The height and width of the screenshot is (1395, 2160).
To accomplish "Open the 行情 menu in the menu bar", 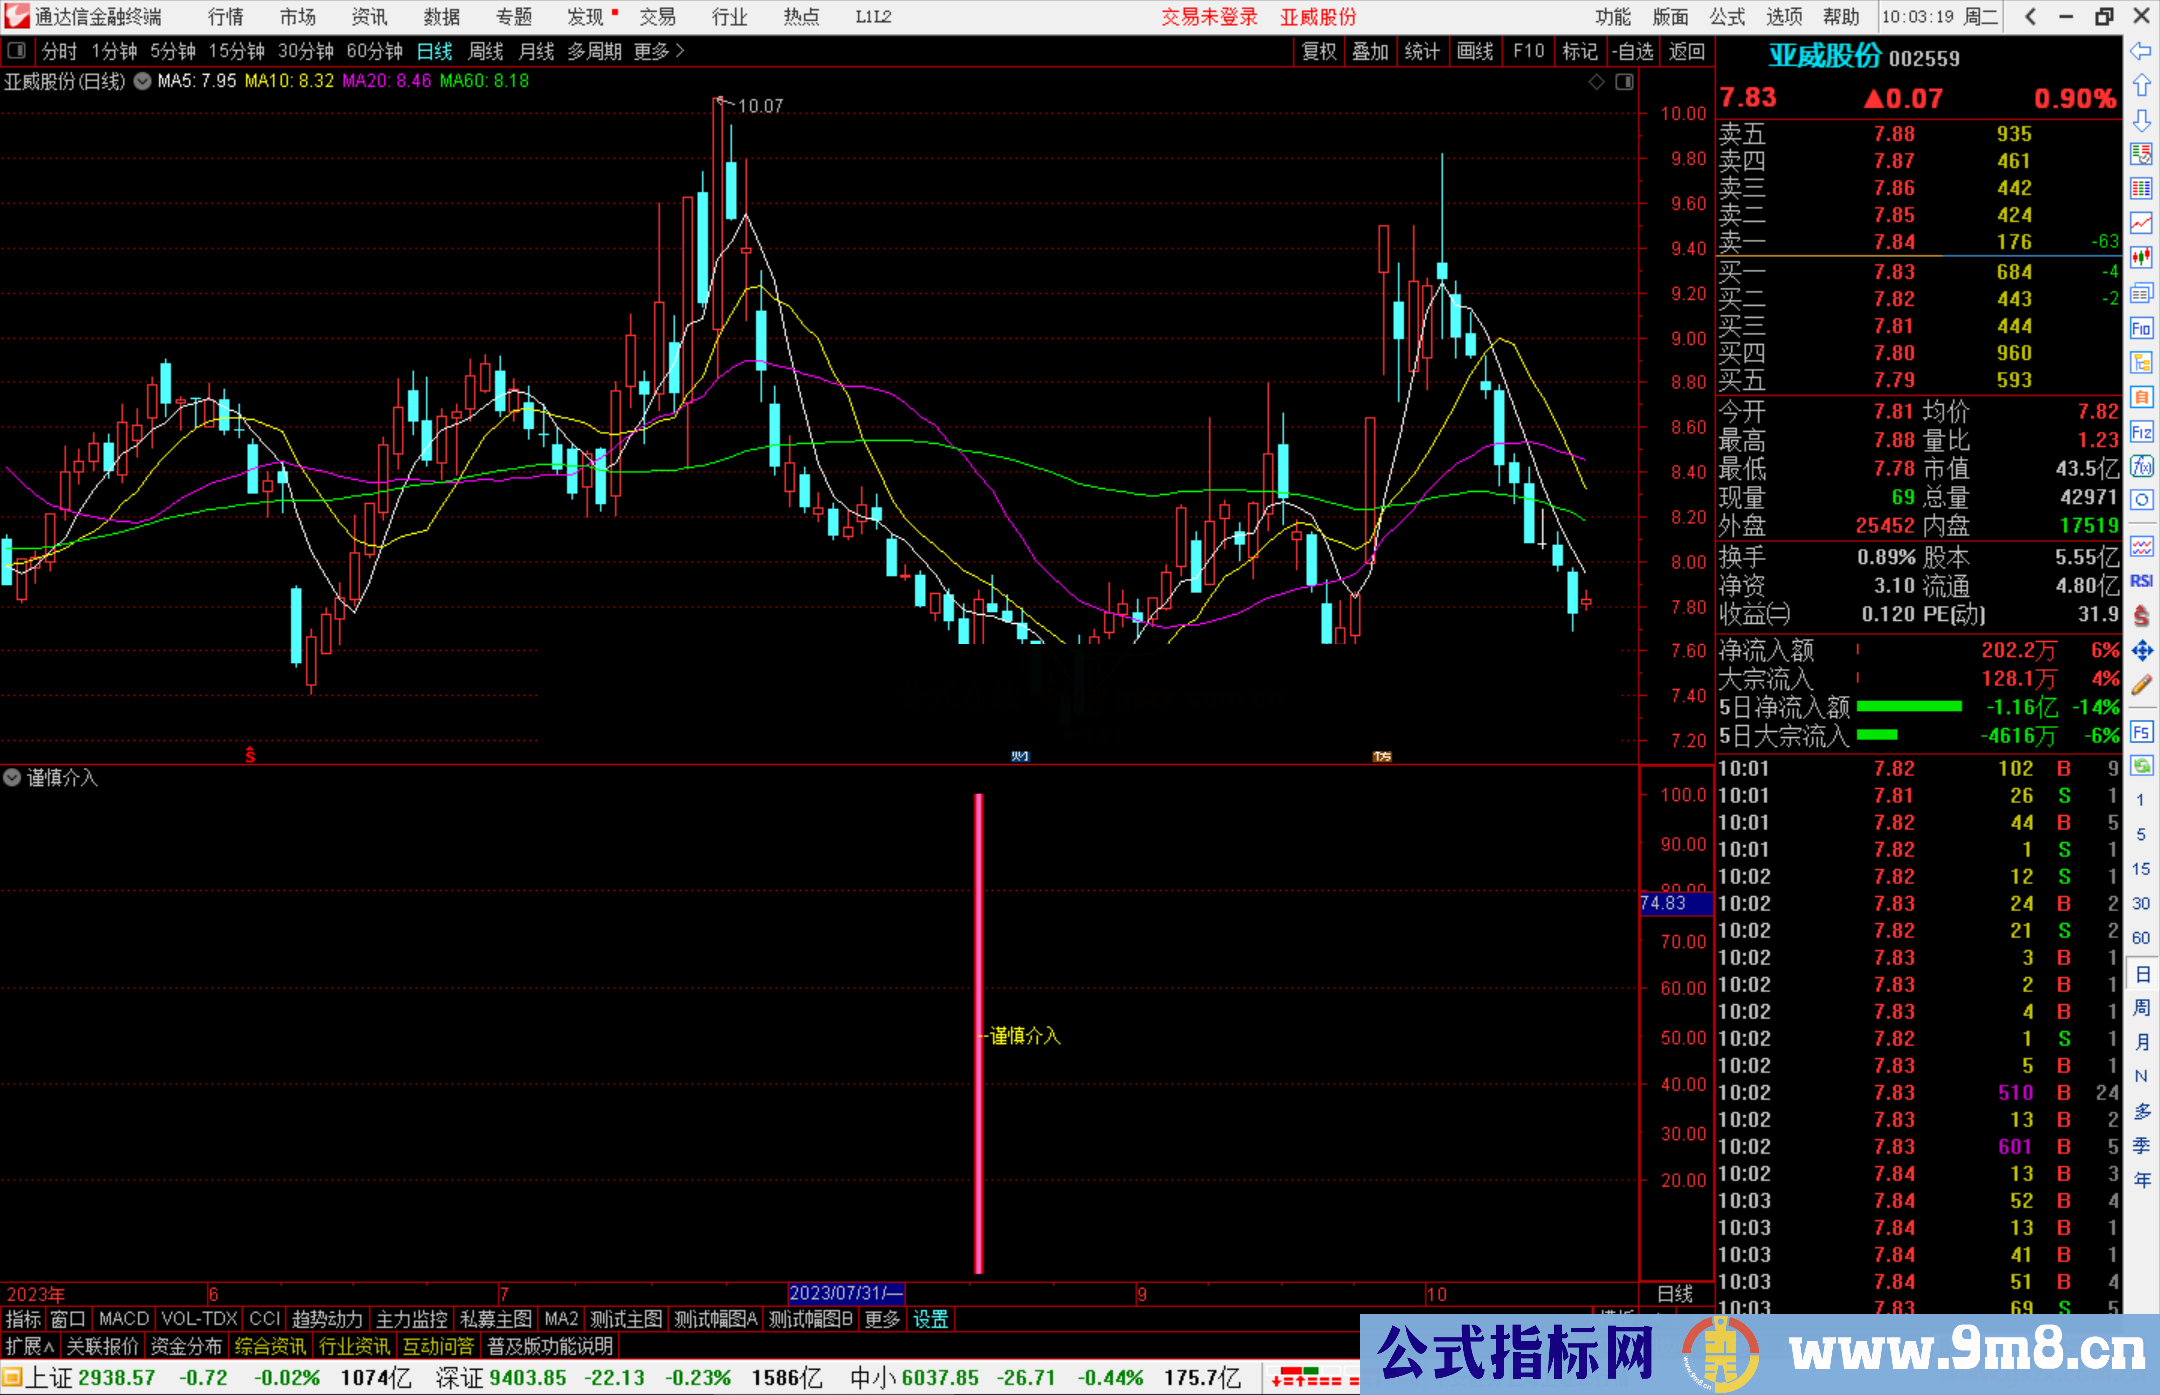I will (224, 16).
